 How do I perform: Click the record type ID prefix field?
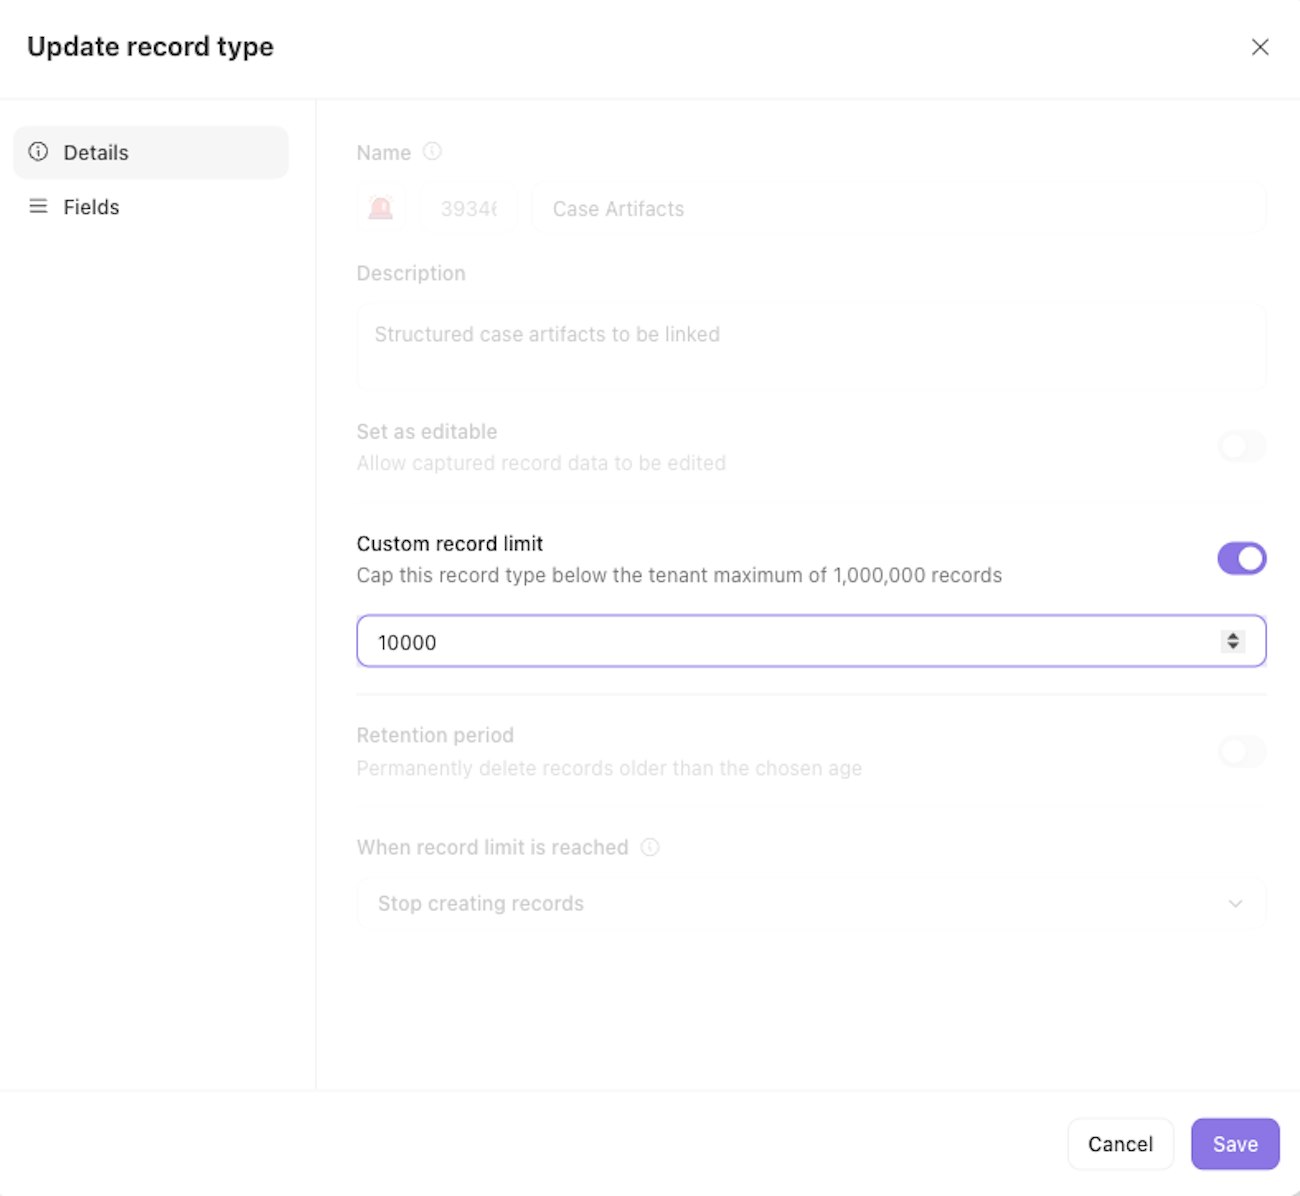469,209
